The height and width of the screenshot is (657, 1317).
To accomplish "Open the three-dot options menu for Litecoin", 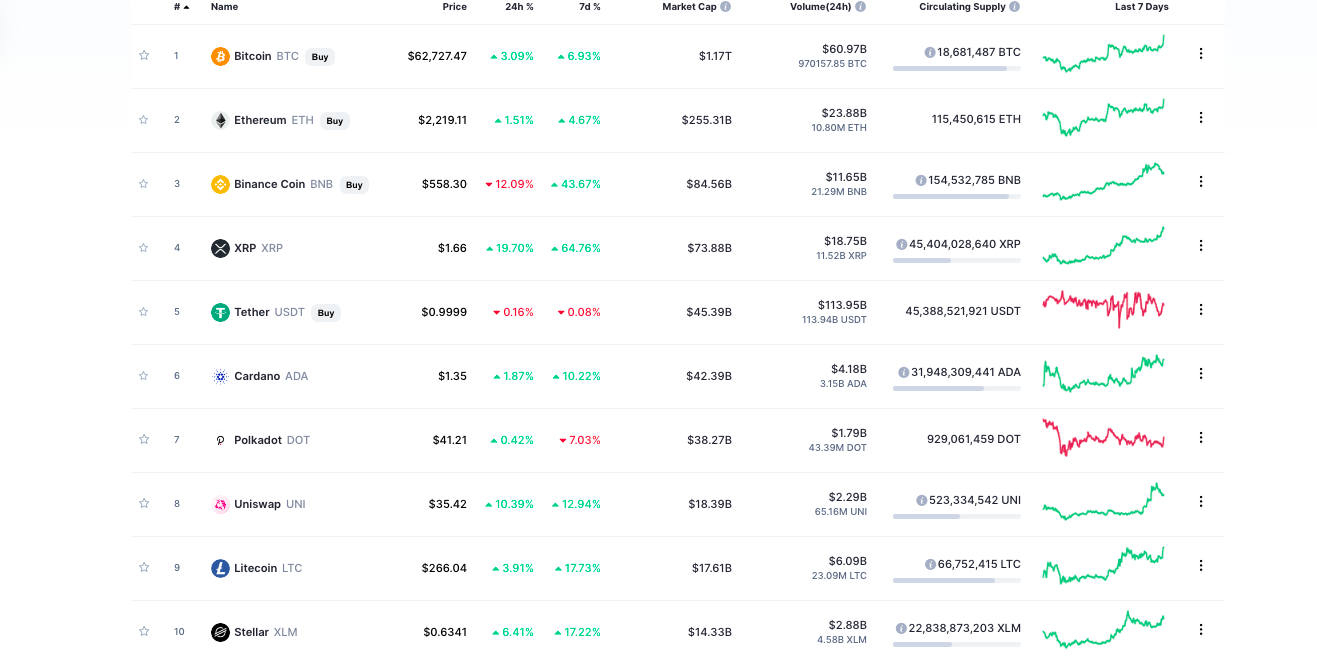I will click(x=1200, y=566).
